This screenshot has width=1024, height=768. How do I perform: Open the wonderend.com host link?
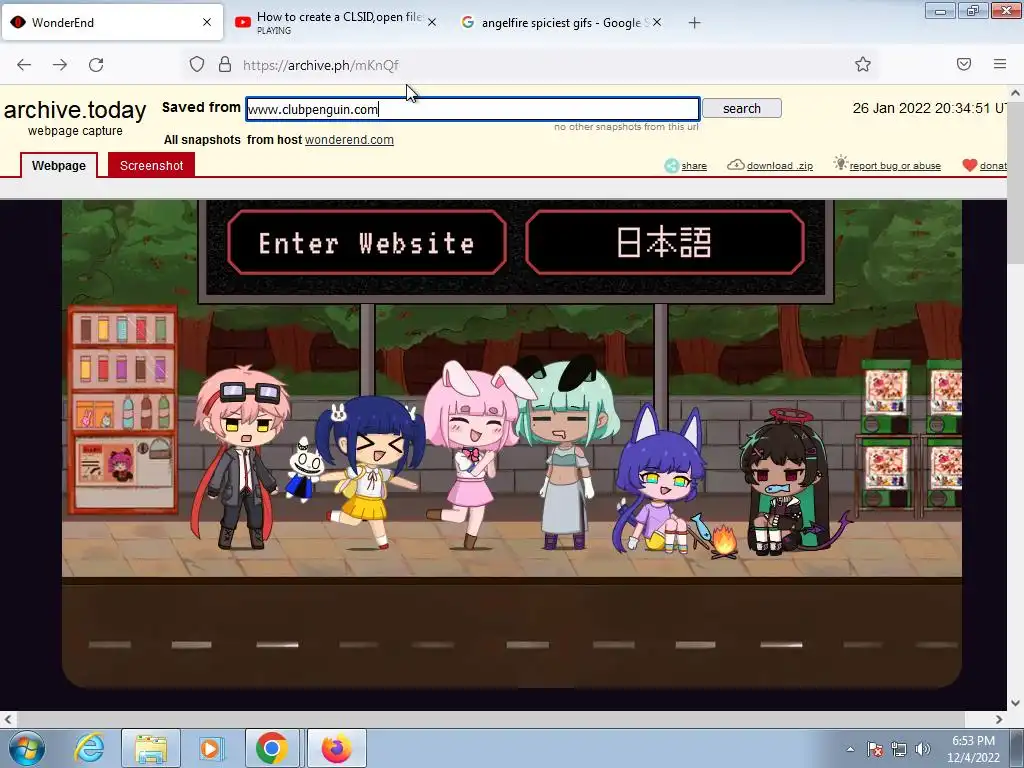pos(349,140)
